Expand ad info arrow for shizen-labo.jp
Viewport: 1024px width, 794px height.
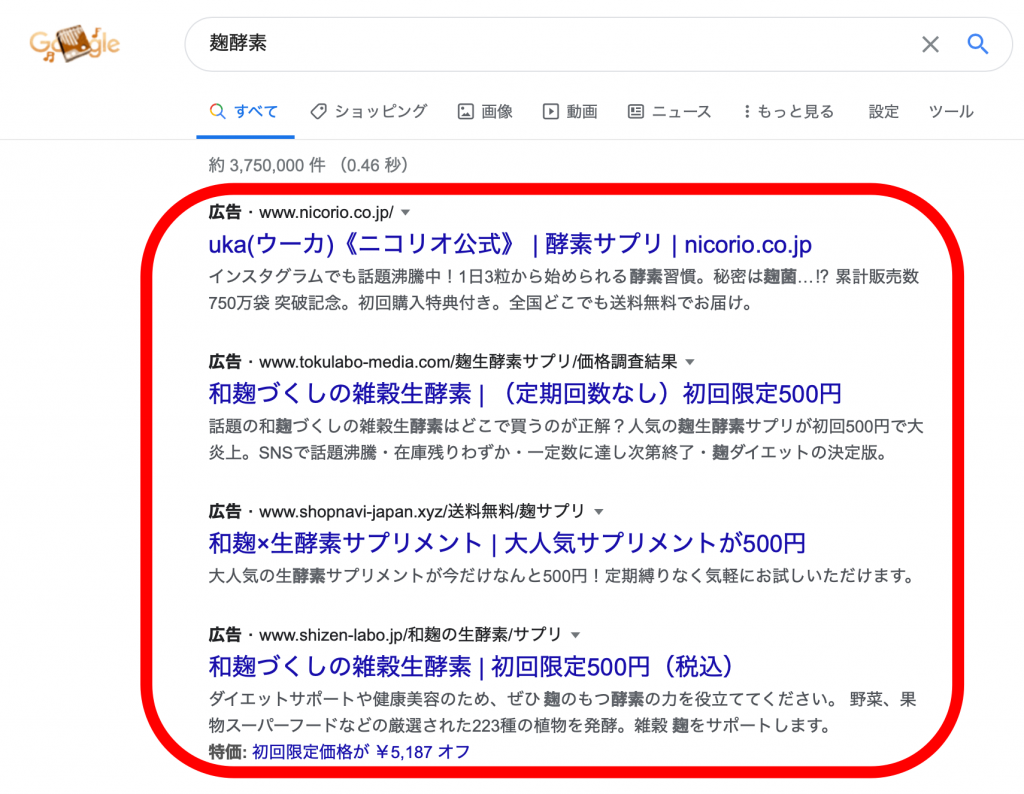tap(575, 635)
